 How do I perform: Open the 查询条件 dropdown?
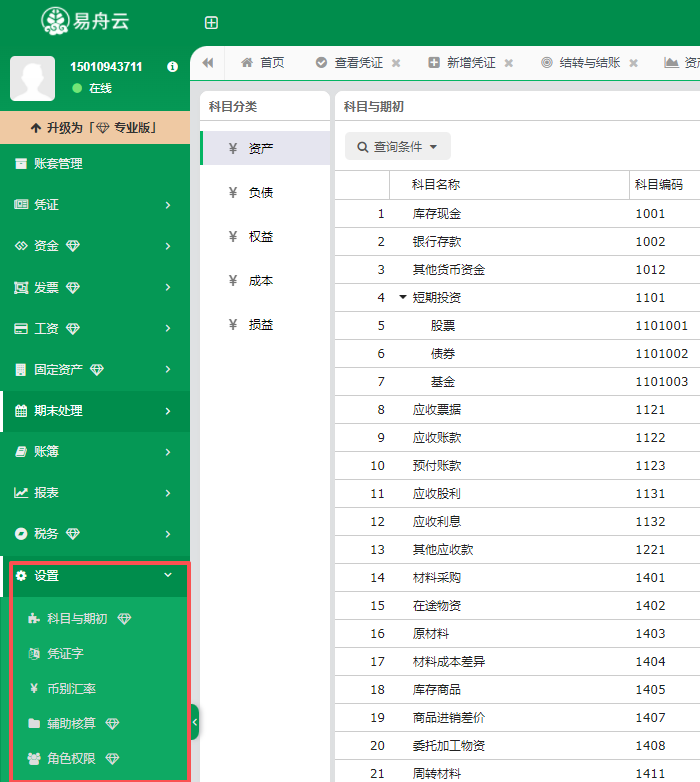tap(398, 147)
